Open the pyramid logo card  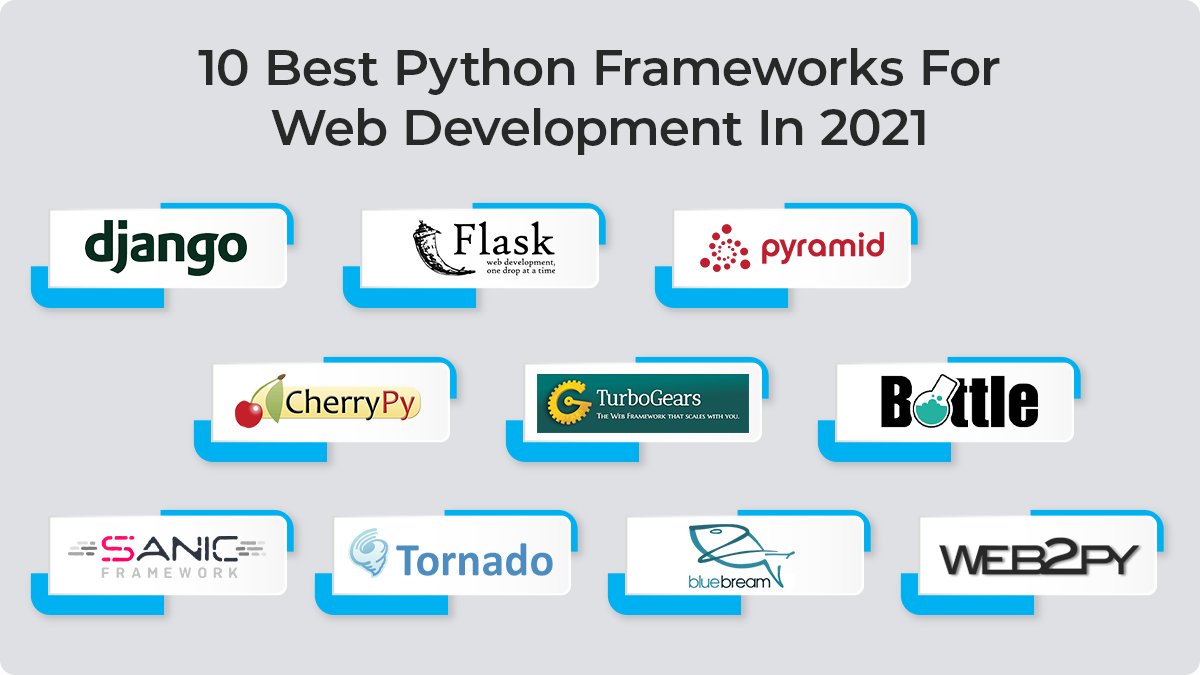(792, 249)
